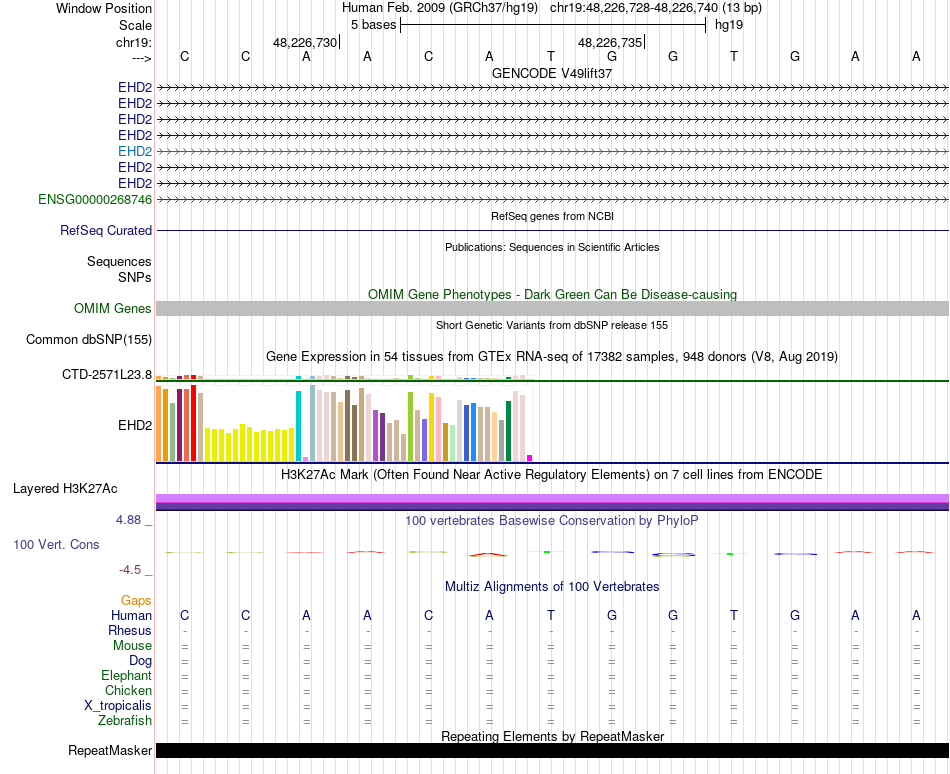Click the 5 bases scale bar
Screen dimensions: 950x774
click(x=553, y=25)
